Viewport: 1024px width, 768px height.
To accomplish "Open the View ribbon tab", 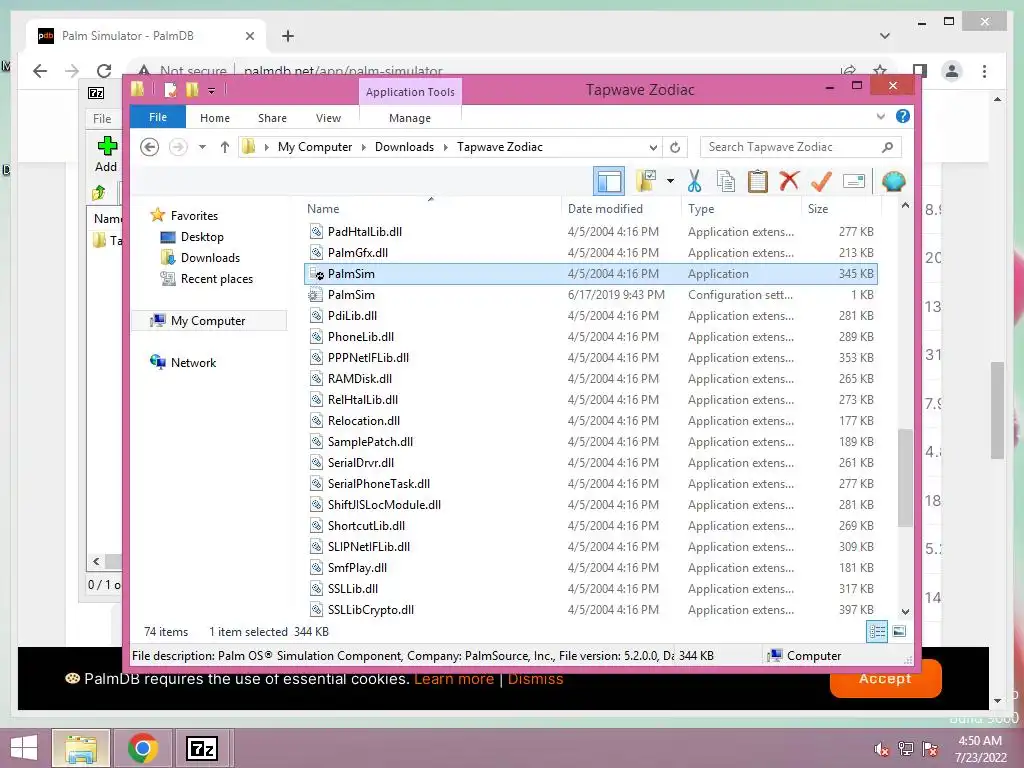I will point(328,118).
